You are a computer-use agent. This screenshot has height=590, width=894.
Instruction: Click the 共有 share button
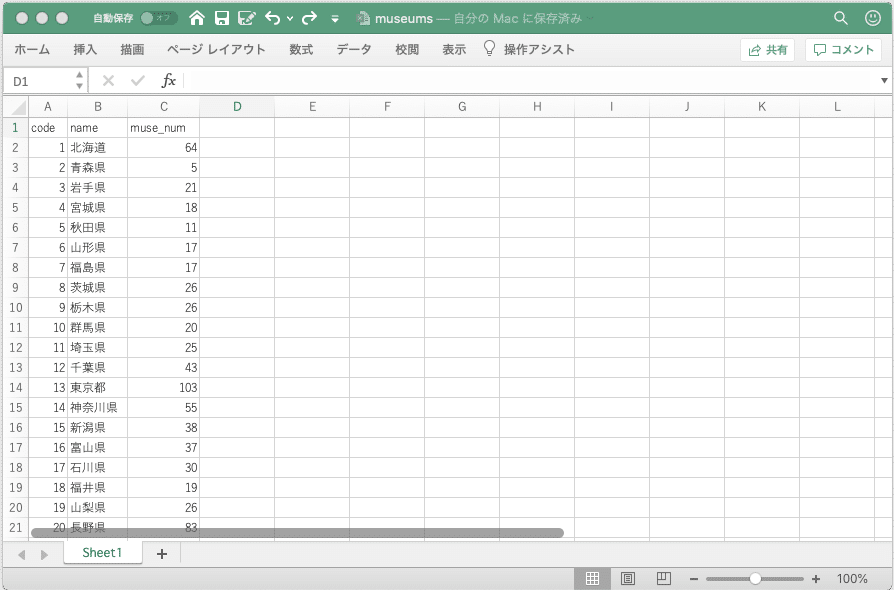[x=767, y=50]
